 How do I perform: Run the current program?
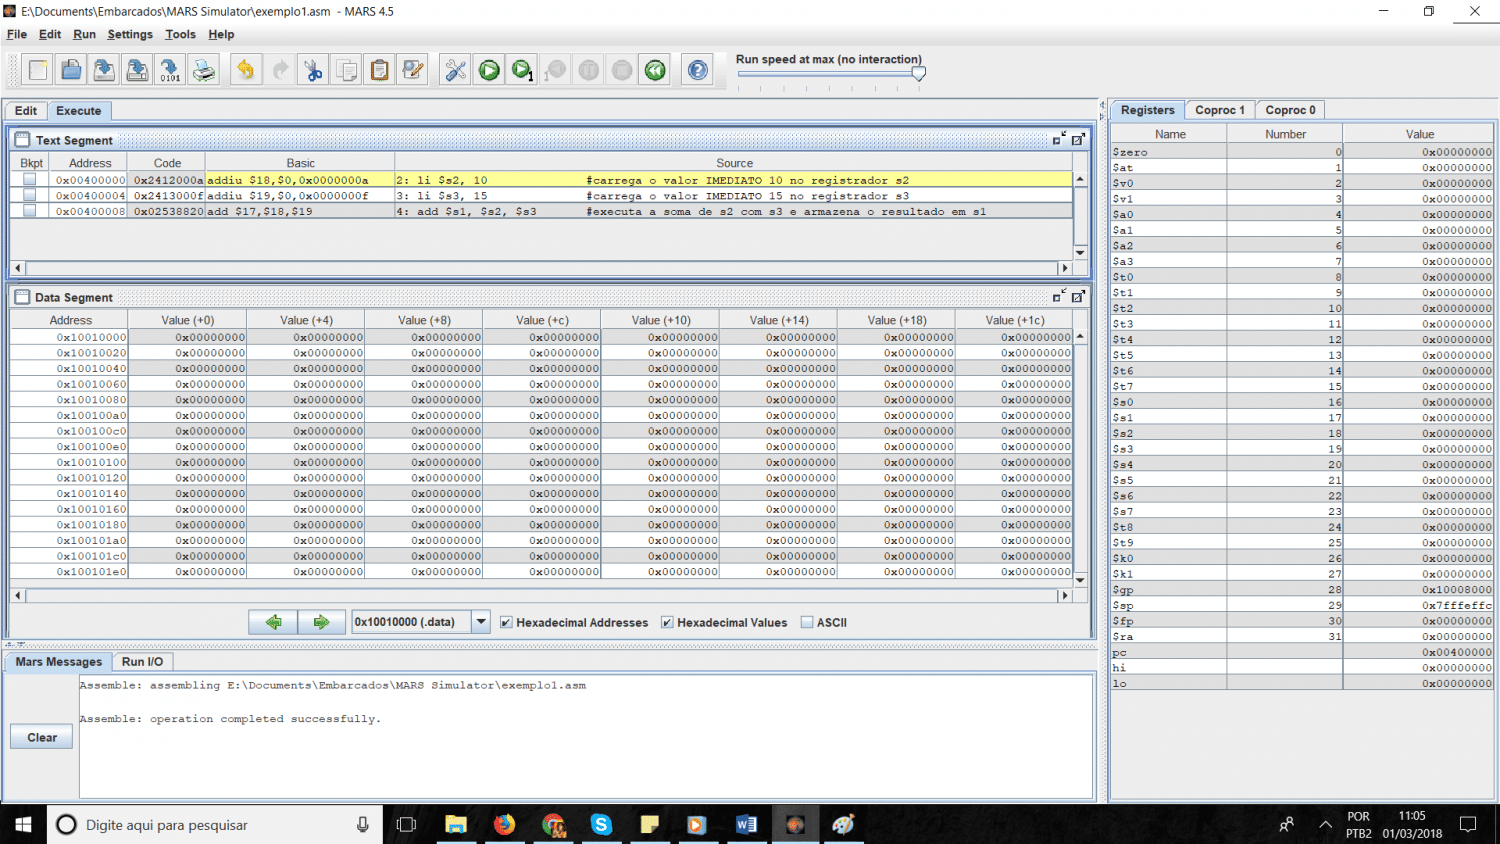[489, 70]
